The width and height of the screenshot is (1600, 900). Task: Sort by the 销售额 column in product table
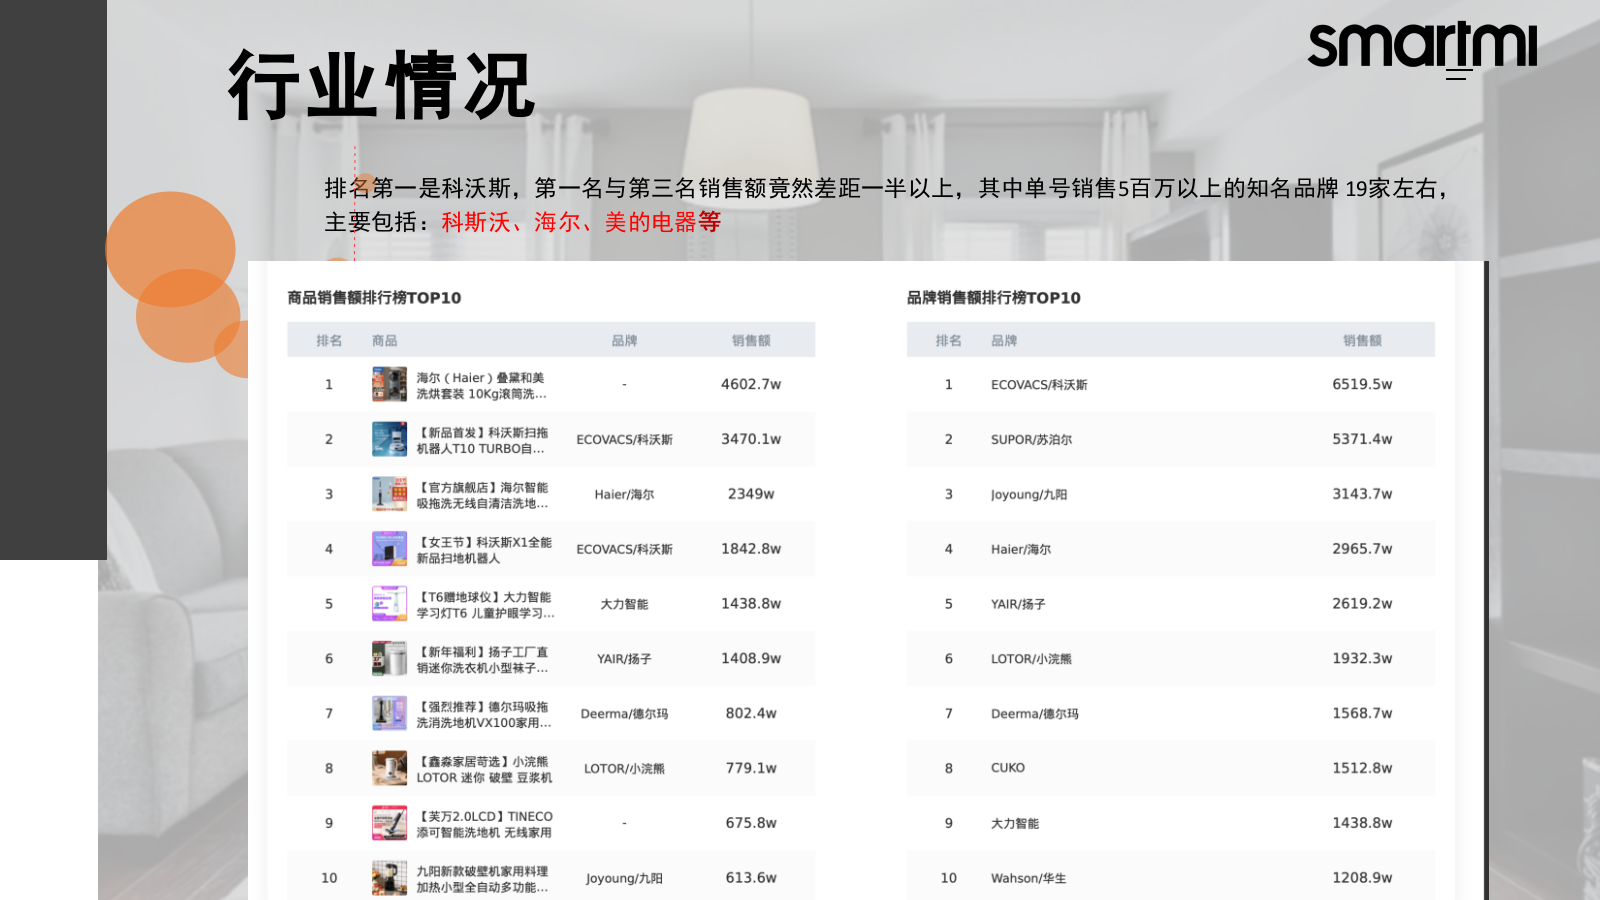[x=749, y=339]
